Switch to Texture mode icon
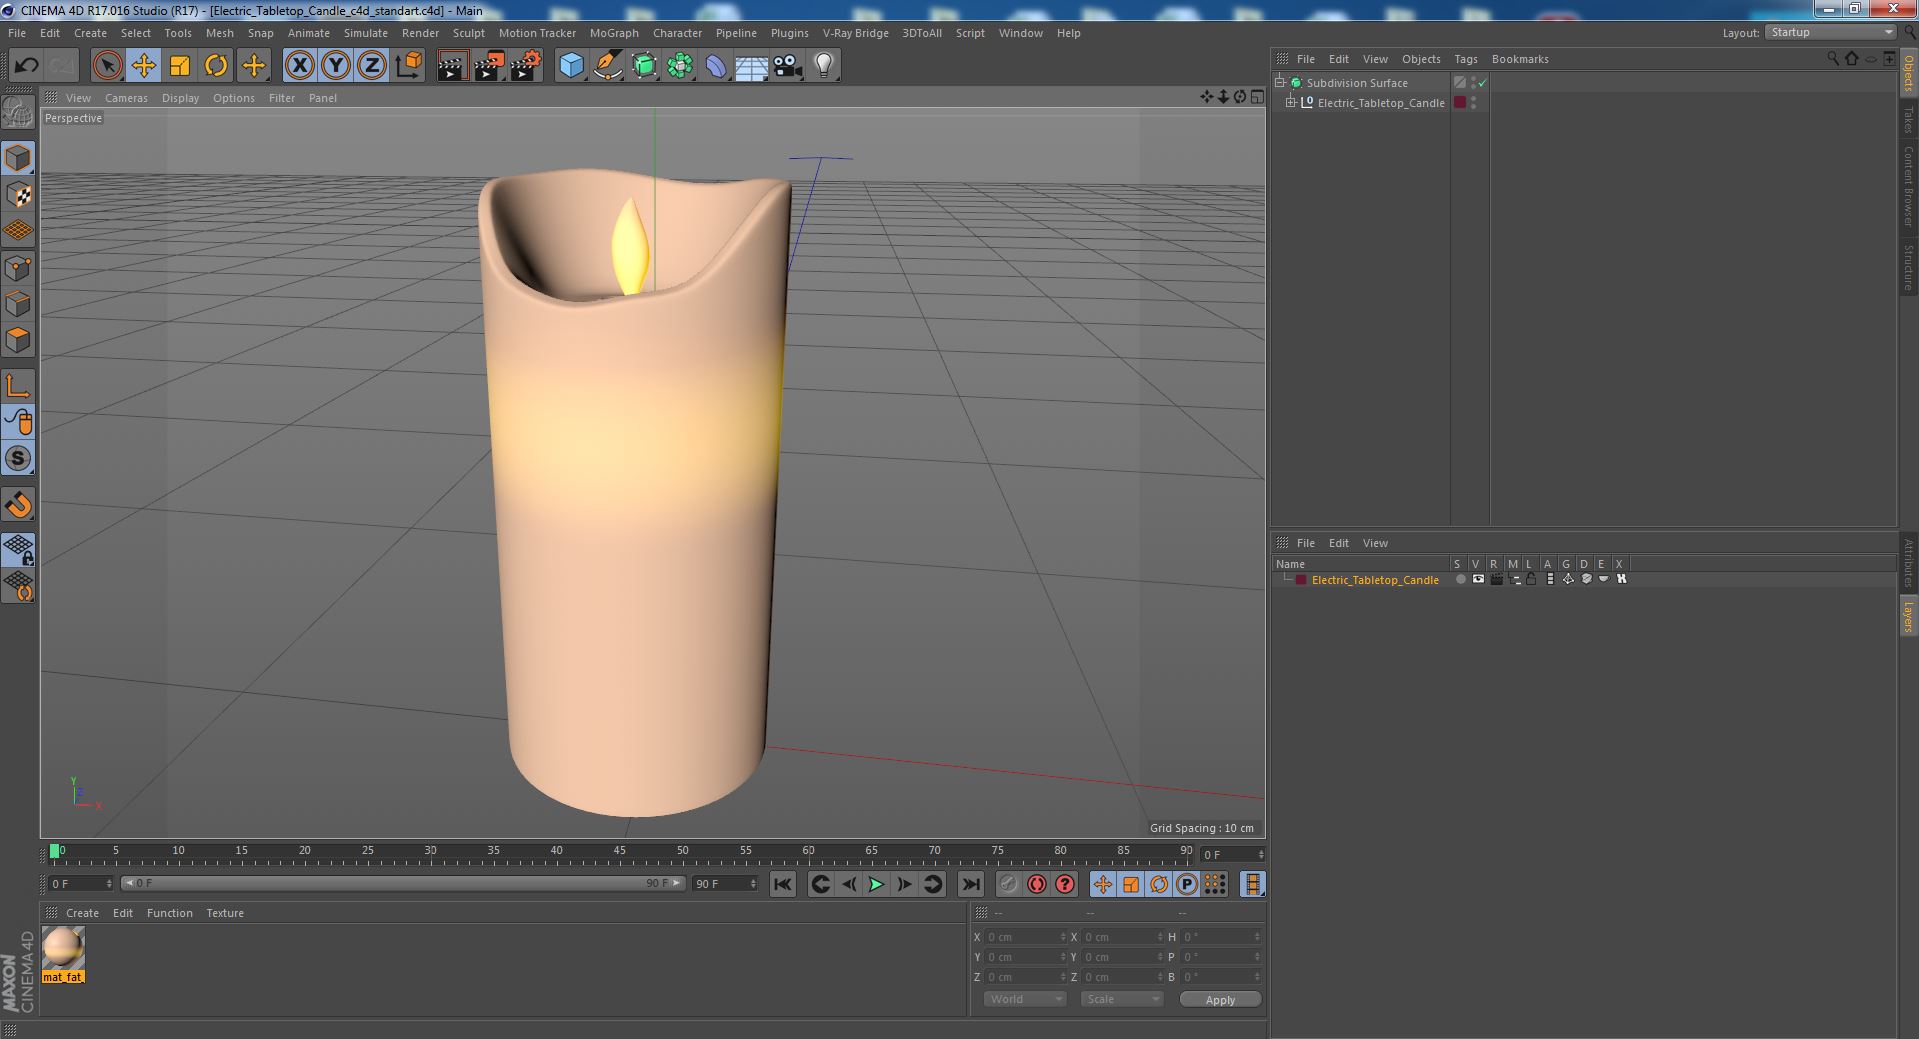Viewport: 1919px width, 1039px height. 18,195
